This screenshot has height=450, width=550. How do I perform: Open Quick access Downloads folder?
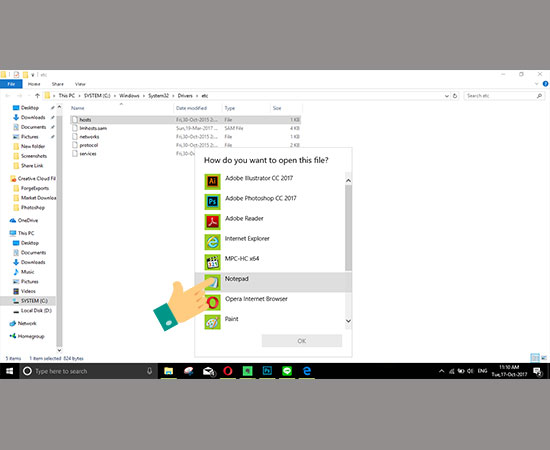tap(33, 117)
